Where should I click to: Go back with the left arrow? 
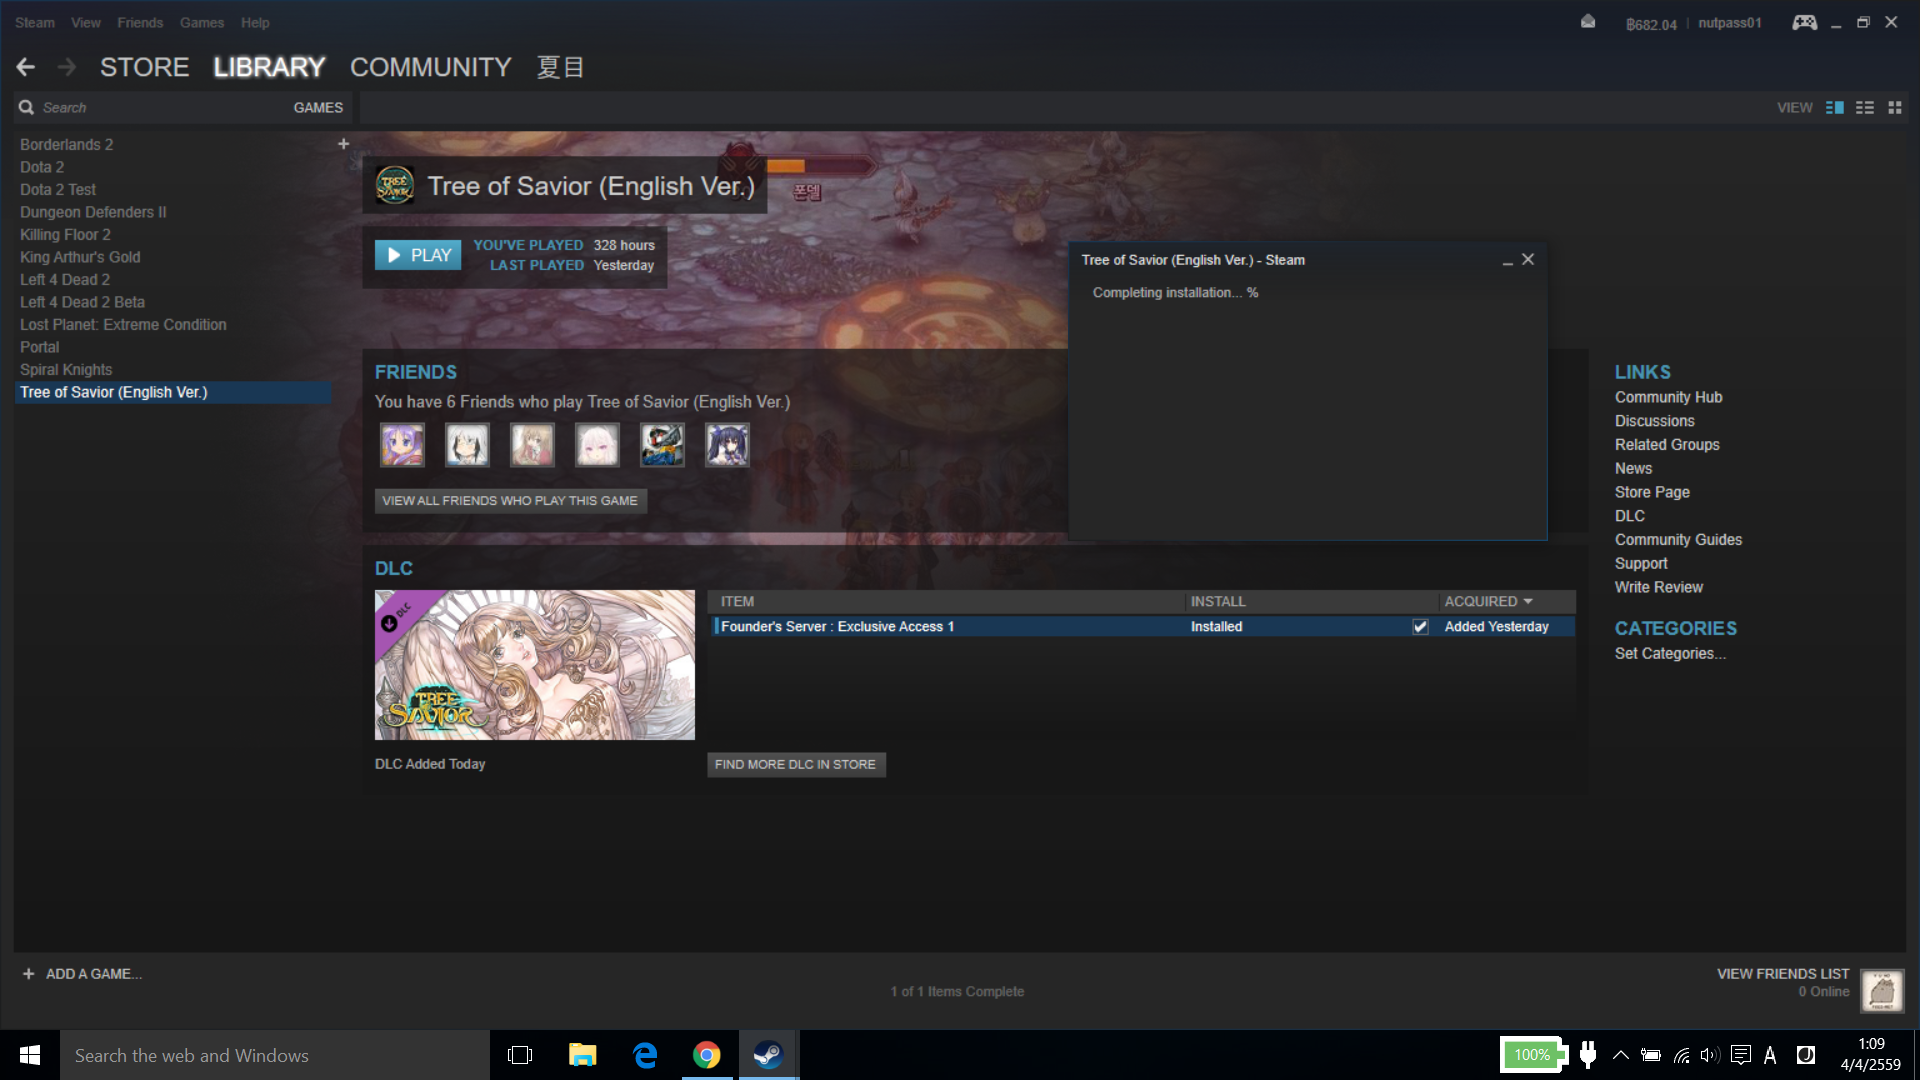click(26, 67)
